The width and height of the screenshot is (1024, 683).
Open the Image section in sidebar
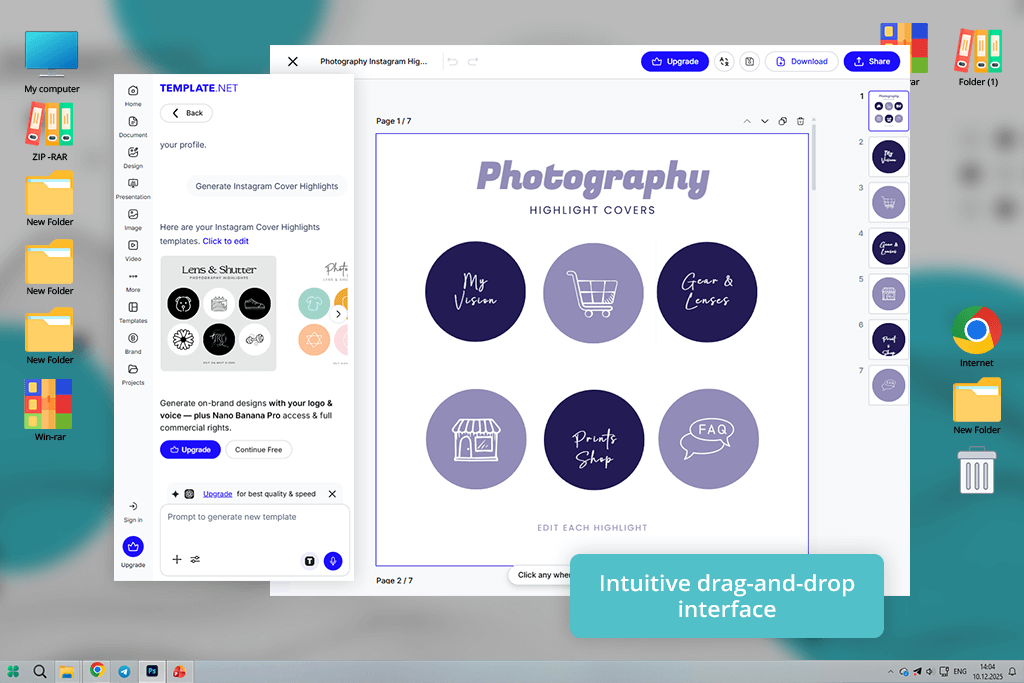(x=133, y=219)
